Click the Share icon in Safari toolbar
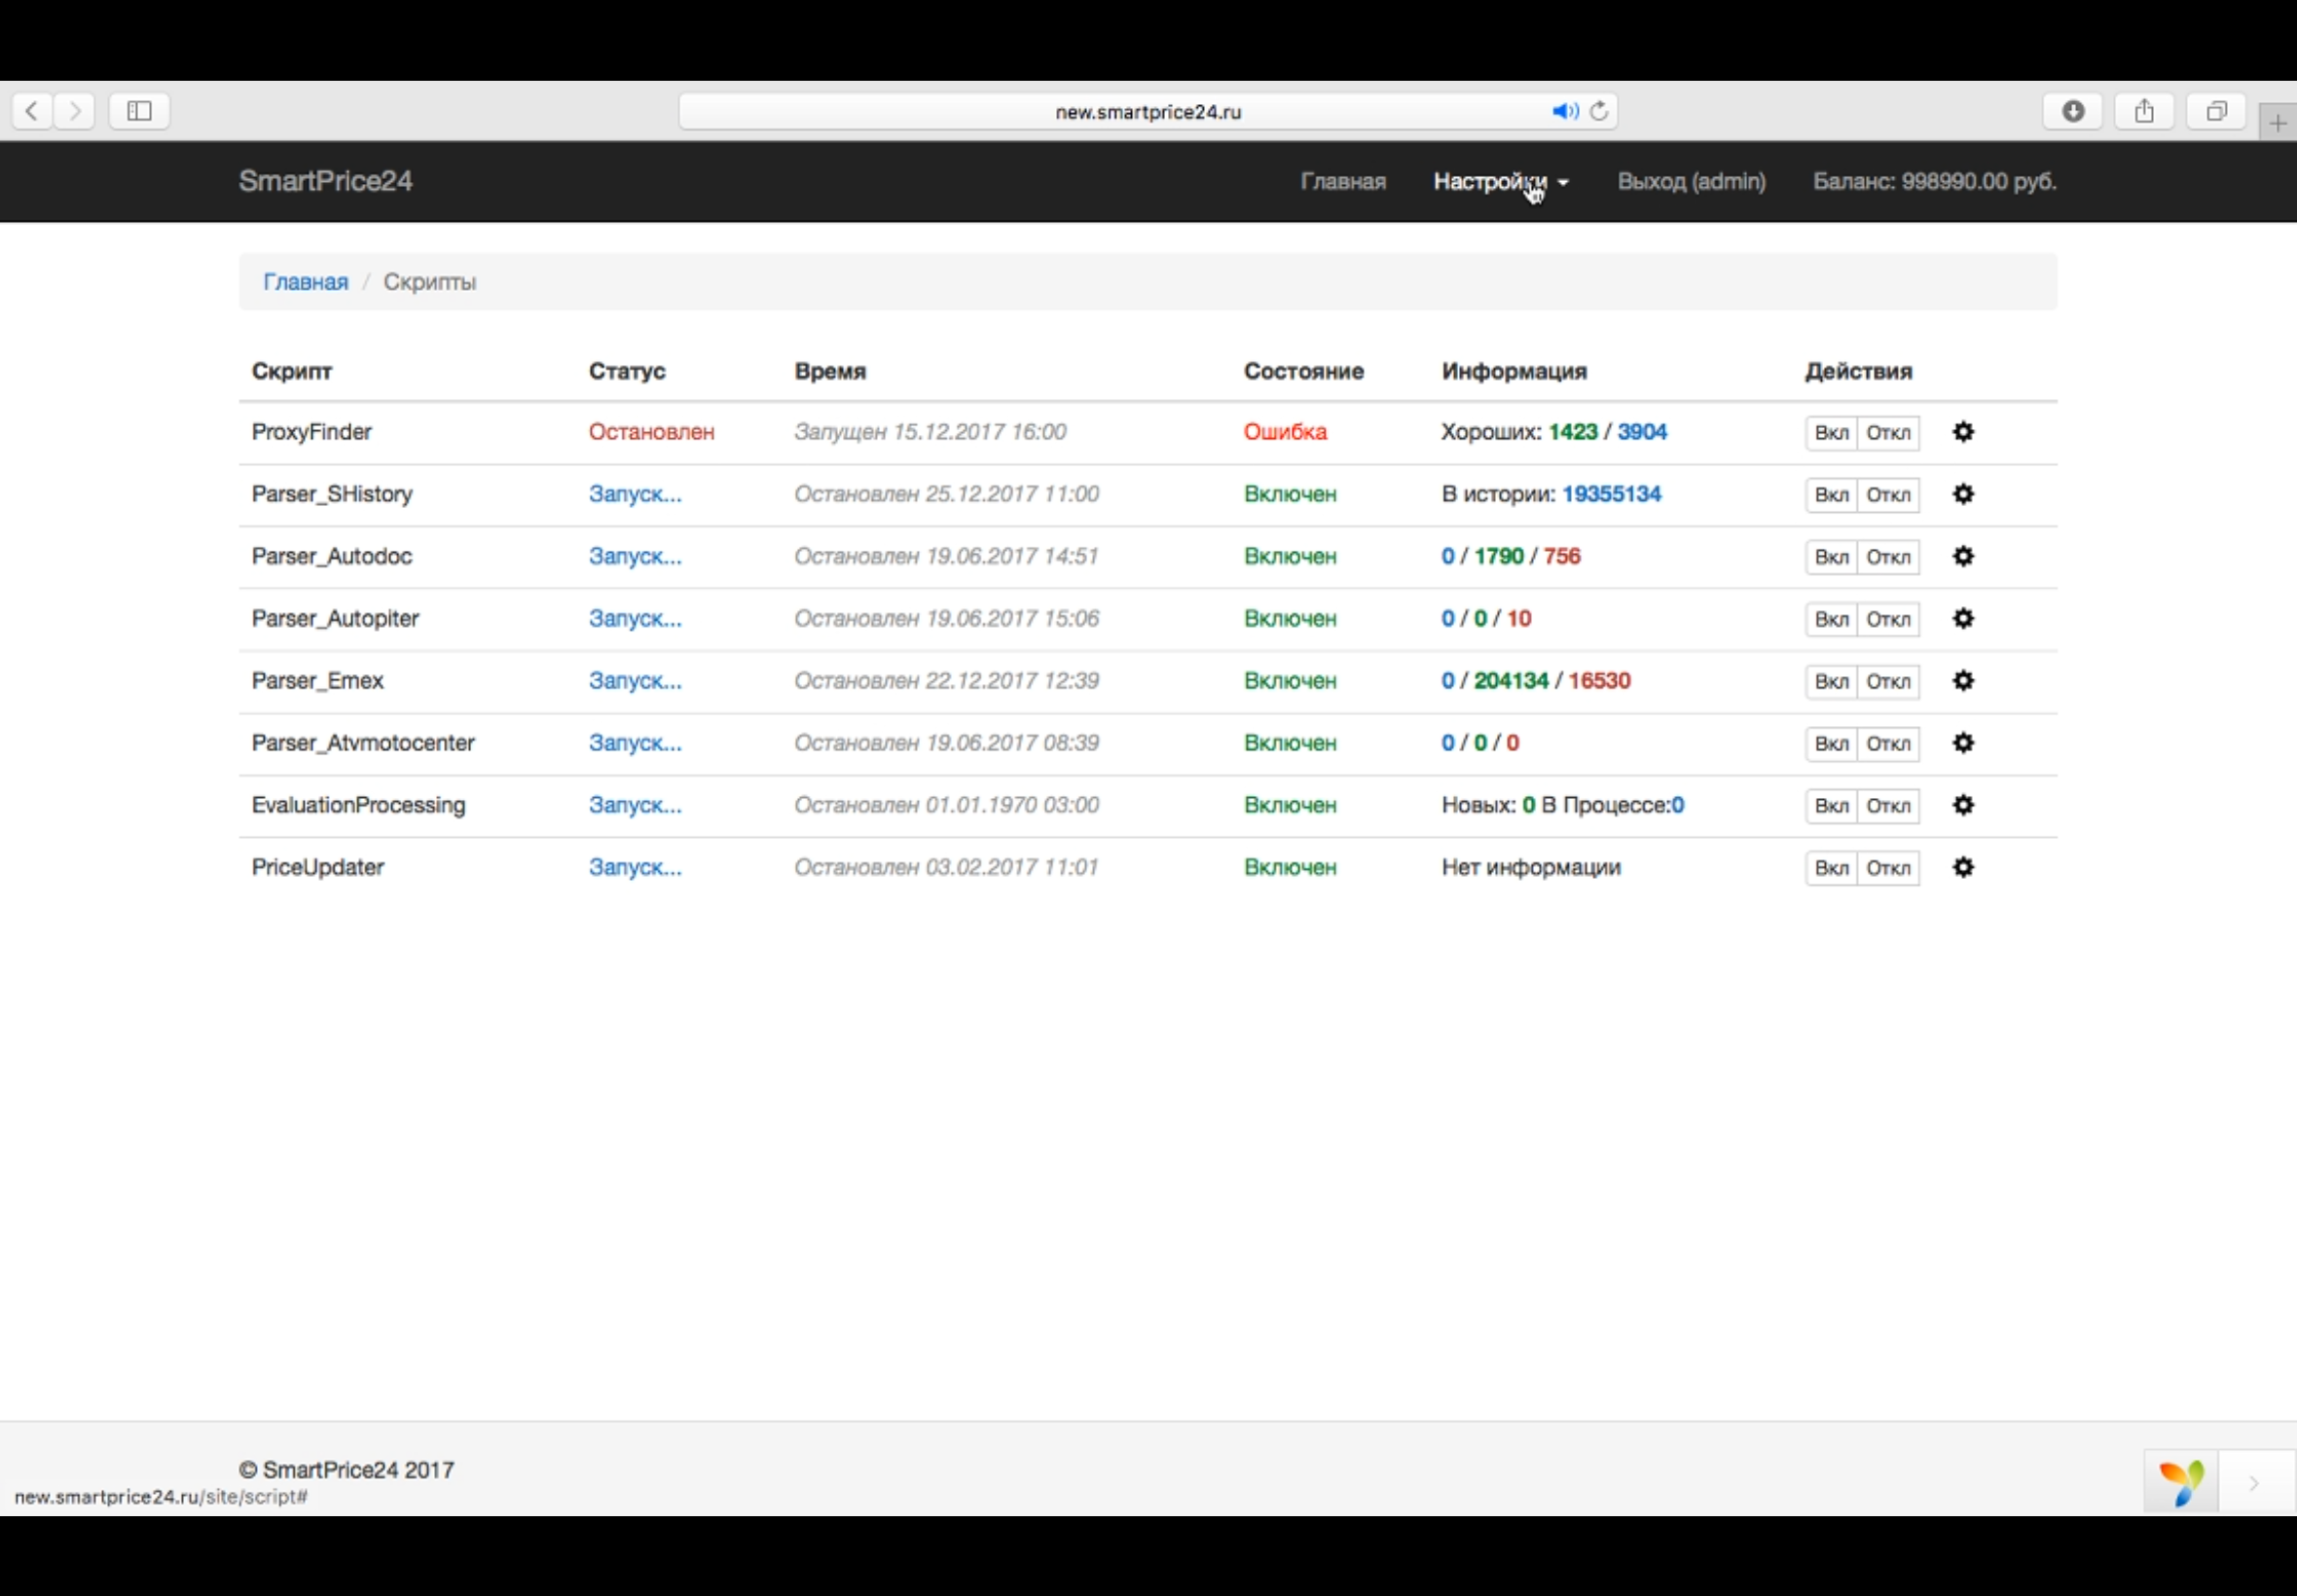Viewport: 2297px width, 1596px height. 2144,111
